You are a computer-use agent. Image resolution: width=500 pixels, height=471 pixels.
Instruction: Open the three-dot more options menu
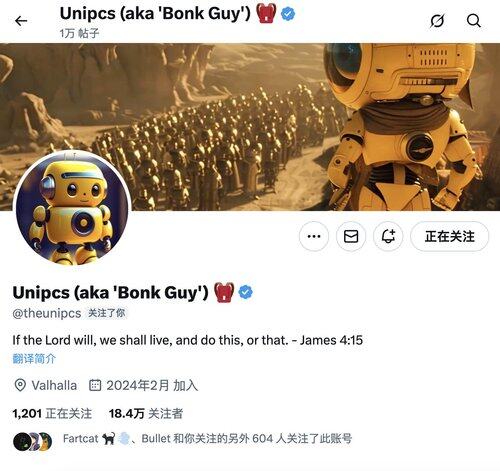coord(314,236)
